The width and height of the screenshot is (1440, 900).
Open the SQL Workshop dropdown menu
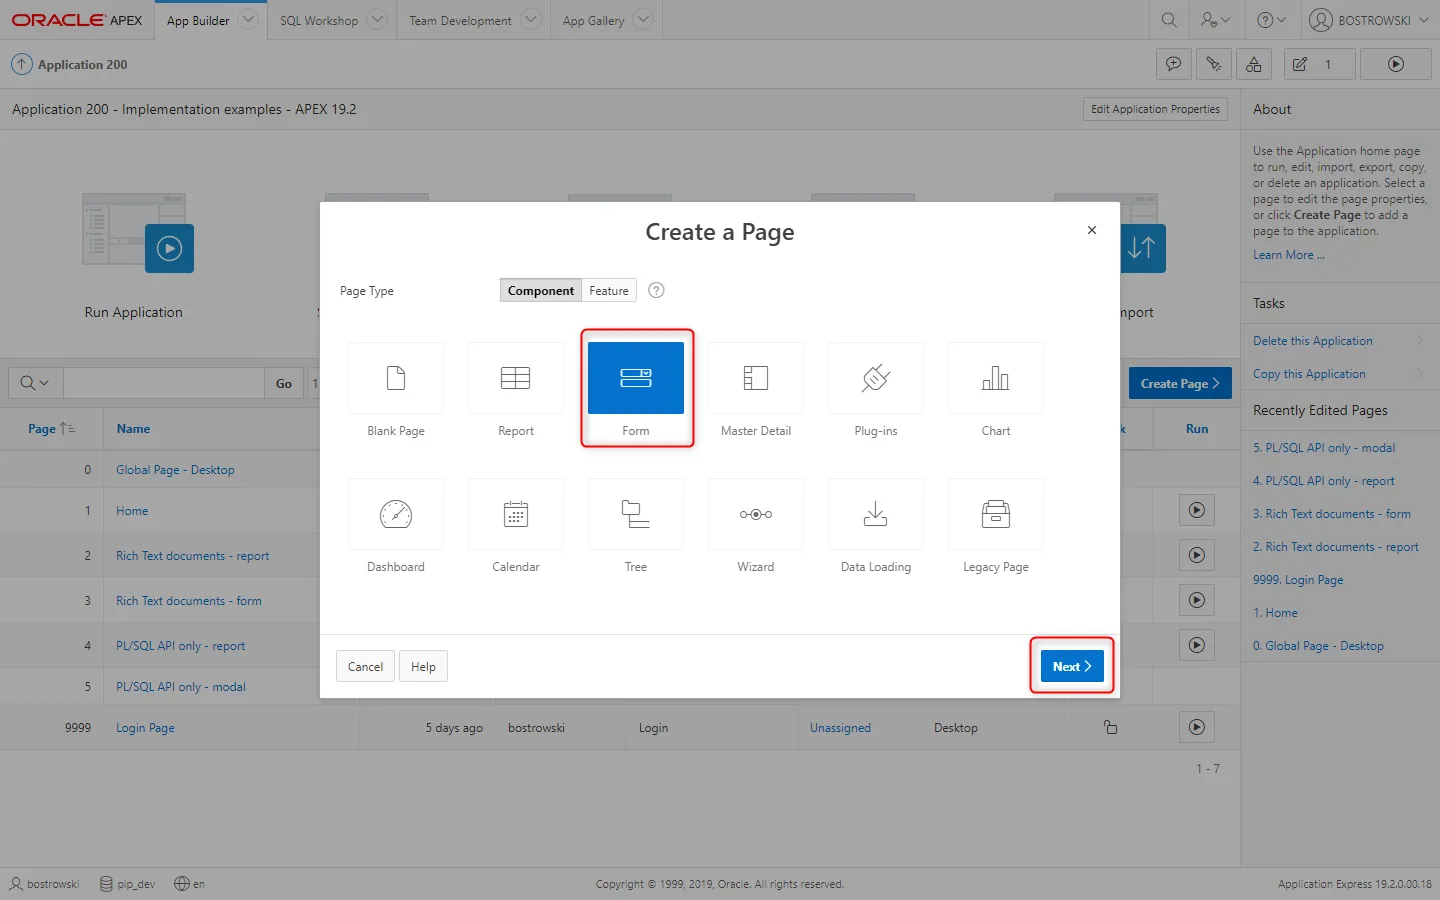(377, 20)
